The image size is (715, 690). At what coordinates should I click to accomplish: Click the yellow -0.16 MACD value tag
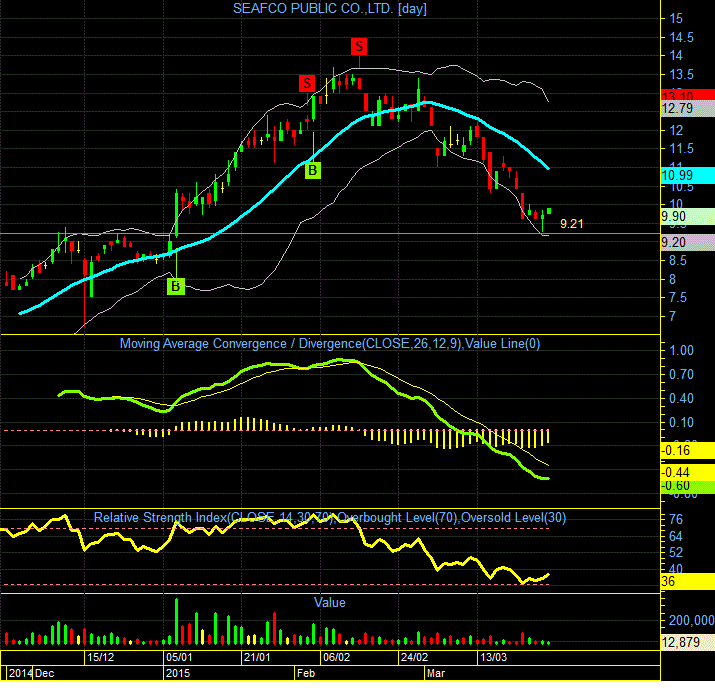pos(688,451)
